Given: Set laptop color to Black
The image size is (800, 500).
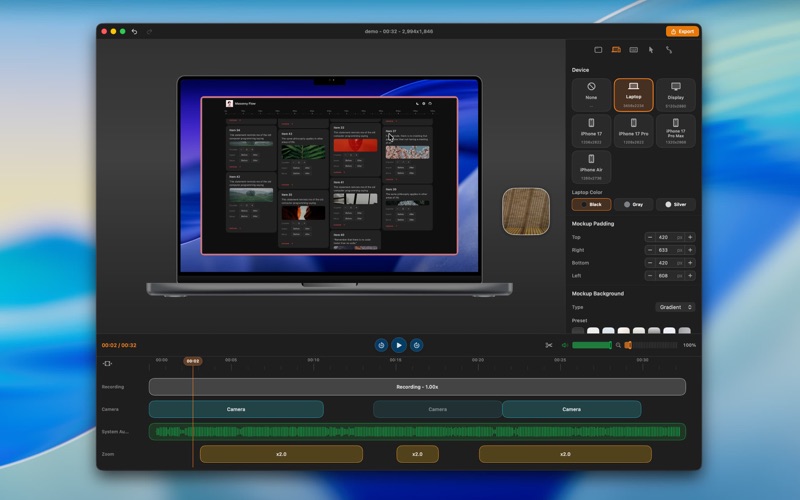Looking at the screenshot, I should click(591, 205).
